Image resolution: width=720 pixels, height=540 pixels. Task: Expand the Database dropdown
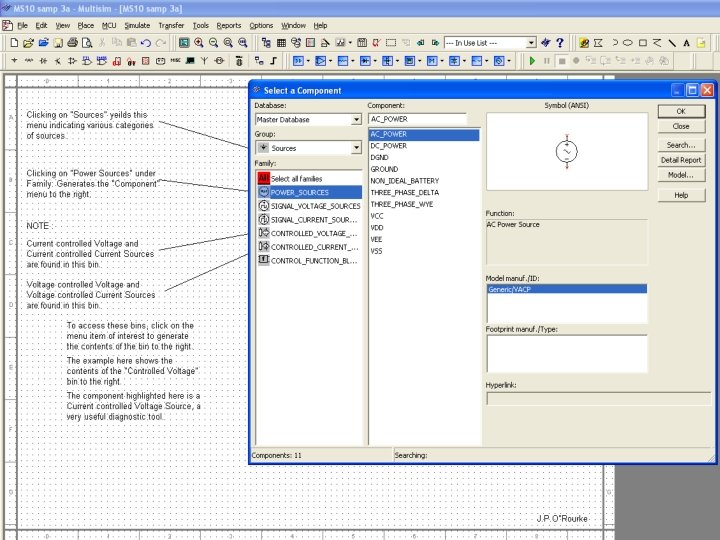pyautogui.click(x=356, y=120)
